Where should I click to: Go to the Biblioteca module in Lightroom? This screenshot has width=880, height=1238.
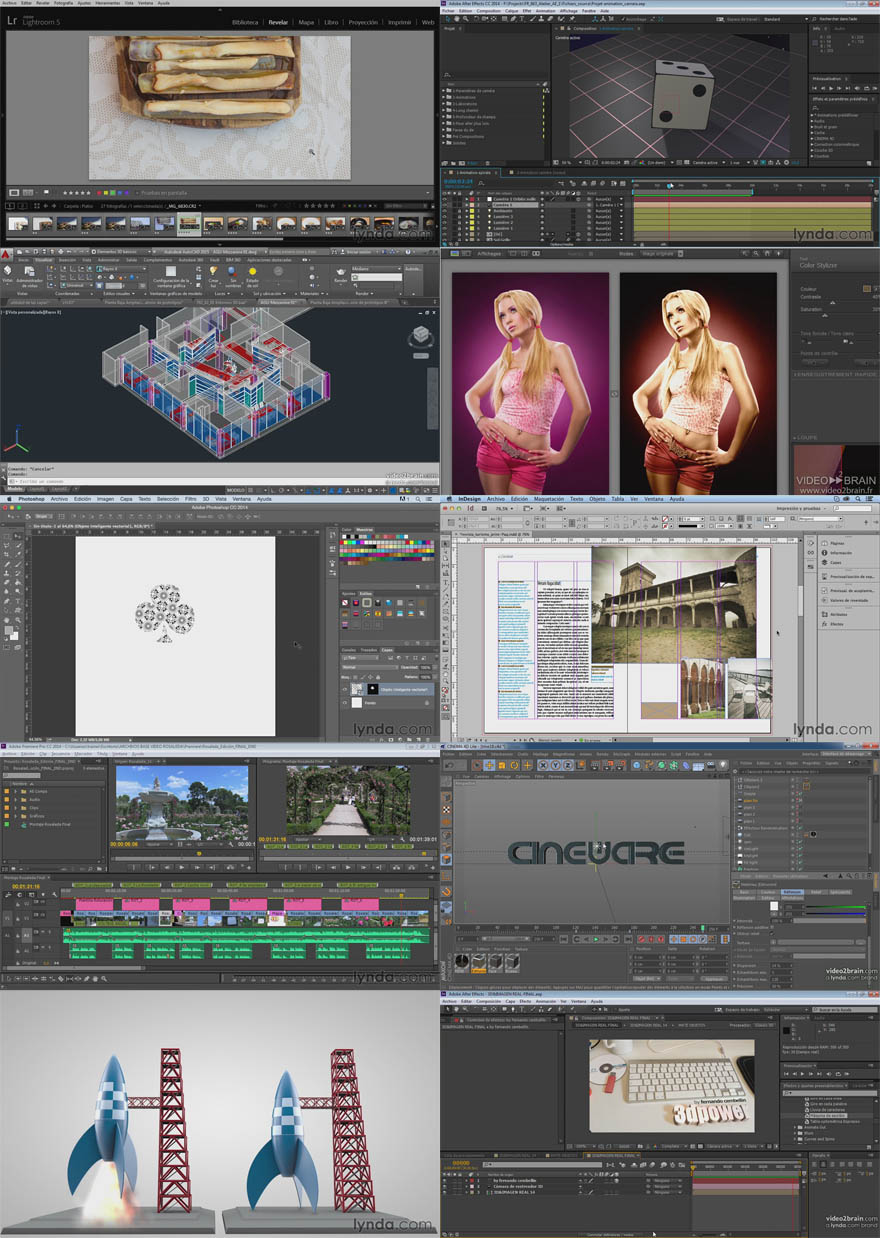tap(245, 21)
